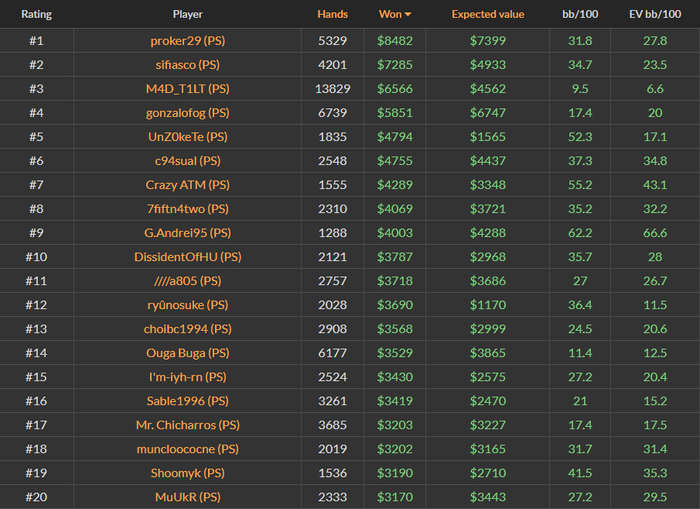
Task: View UnZ0keTe (PS) player stats
Action: click(187, 137)
